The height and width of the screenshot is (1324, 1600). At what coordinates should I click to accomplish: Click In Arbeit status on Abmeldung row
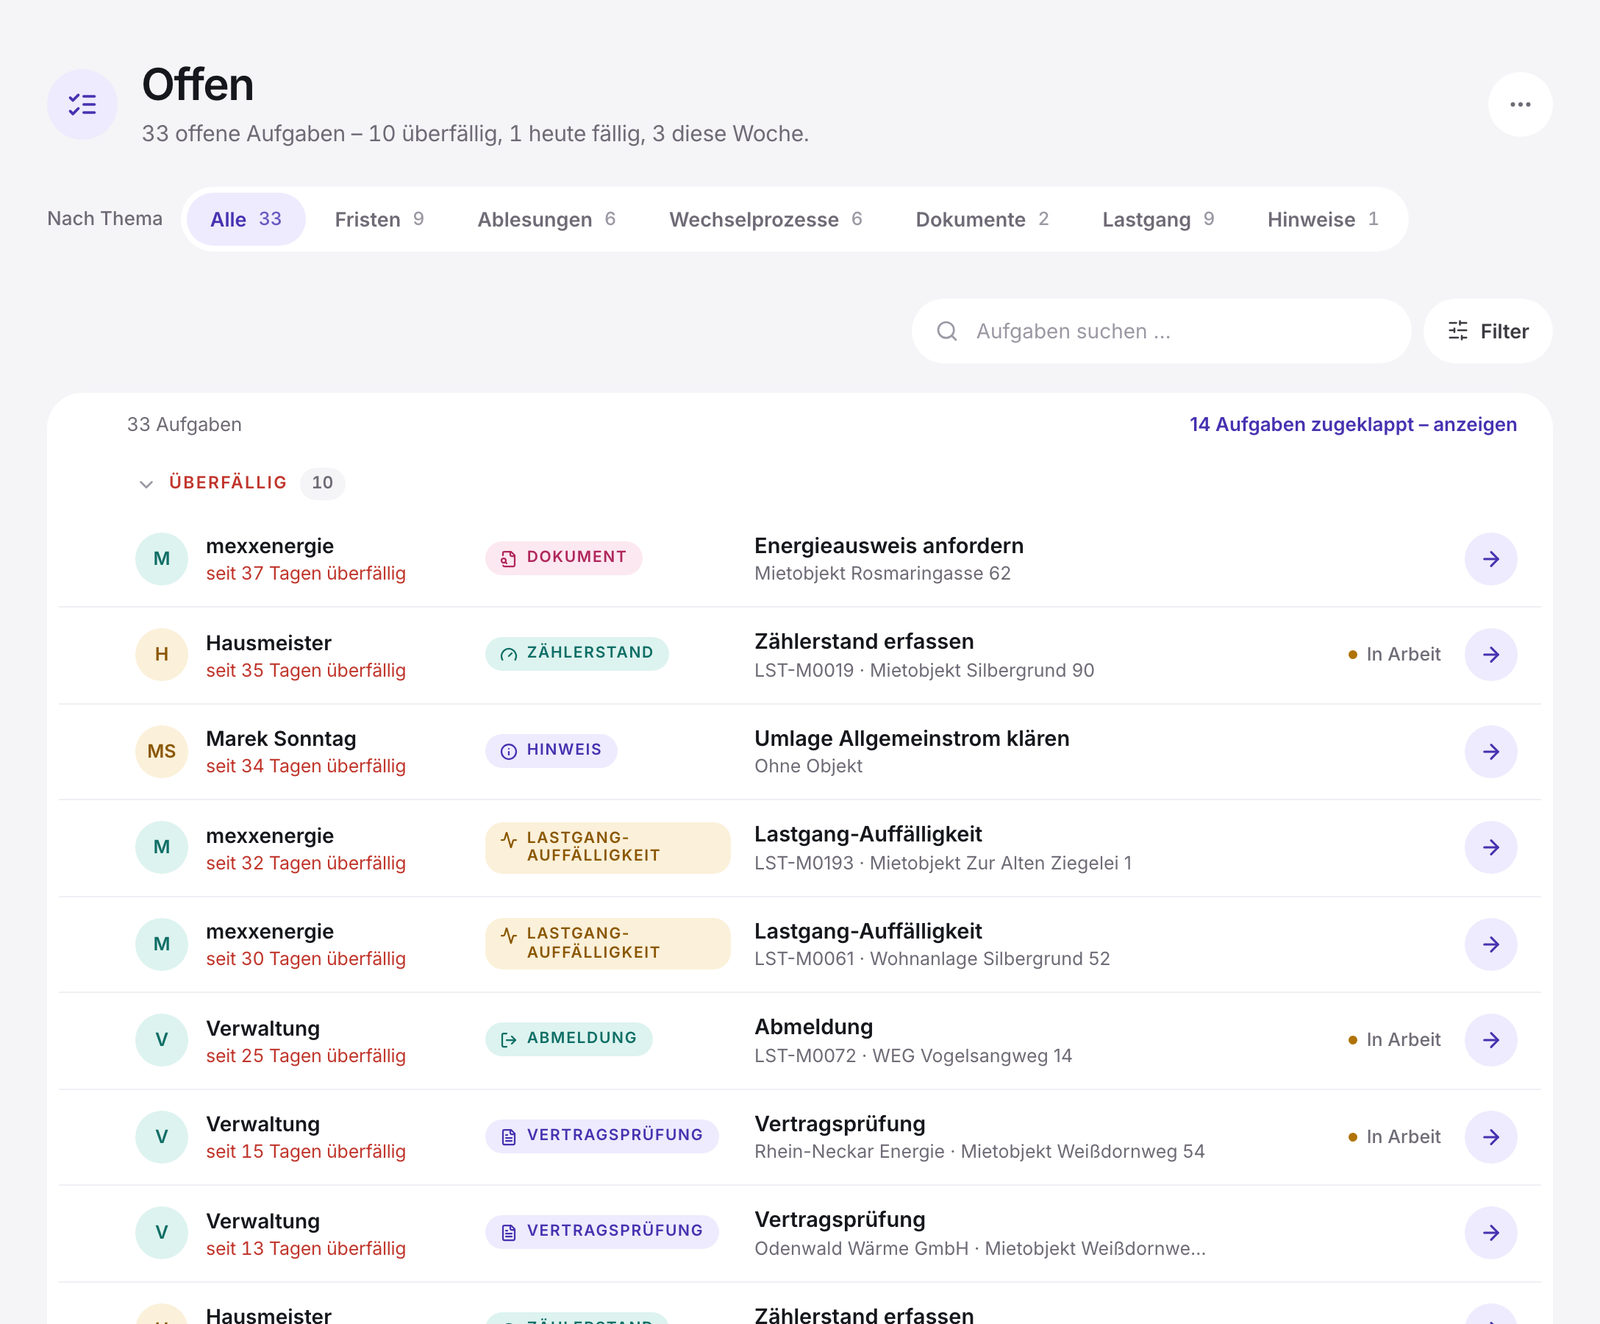pos(1394,1040)
